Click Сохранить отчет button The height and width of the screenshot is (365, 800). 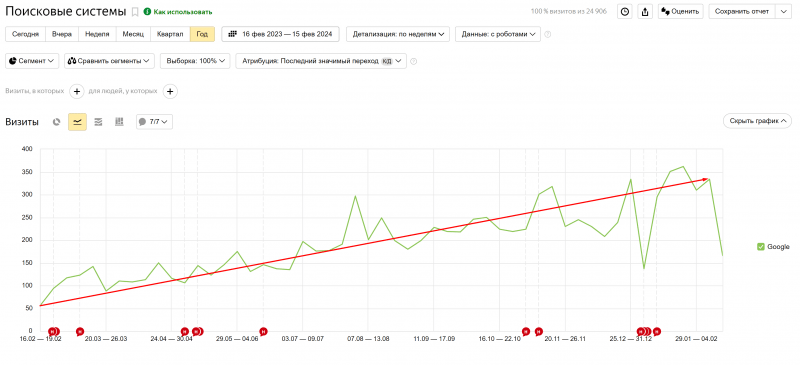741,11
